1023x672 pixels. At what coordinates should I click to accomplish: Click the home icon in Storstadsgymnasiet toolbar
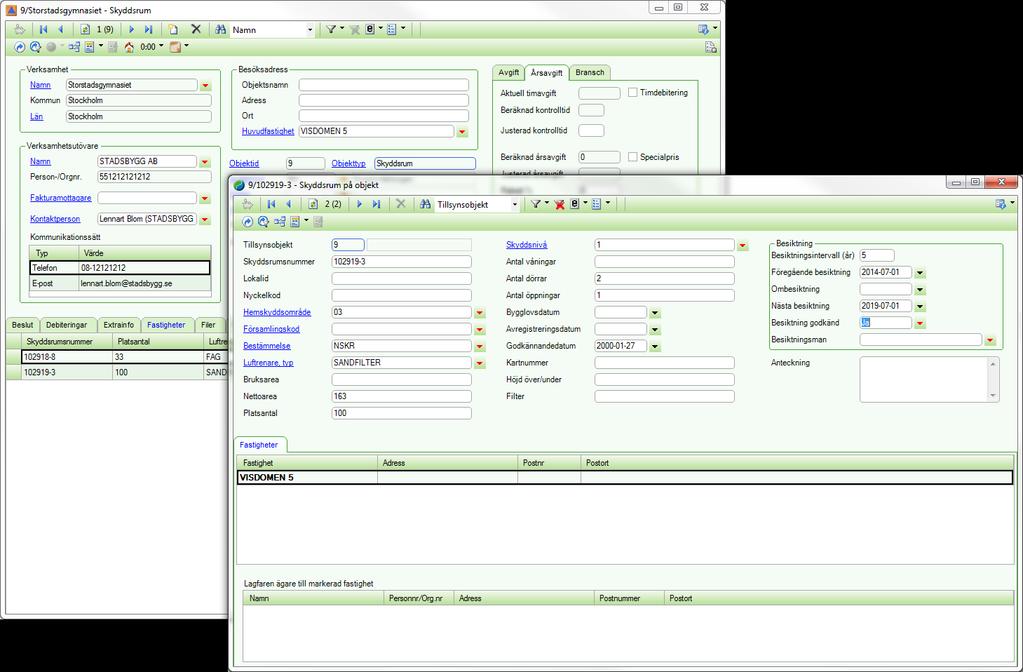click(x=129, y=47)
